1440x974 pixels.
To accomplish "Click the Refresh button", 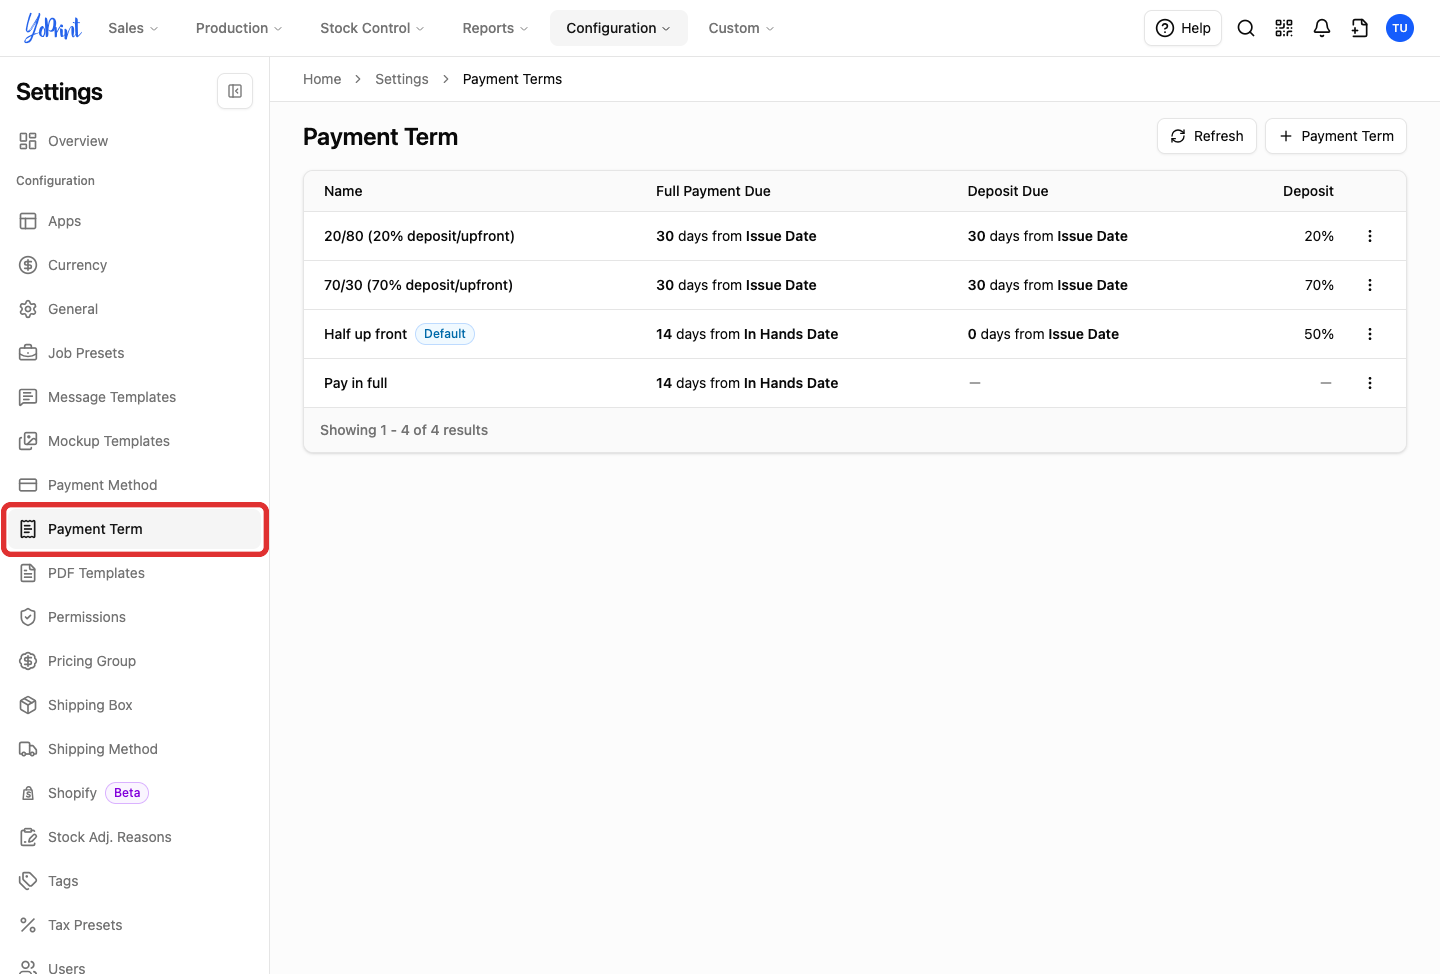I will [x=1207, y=136].
